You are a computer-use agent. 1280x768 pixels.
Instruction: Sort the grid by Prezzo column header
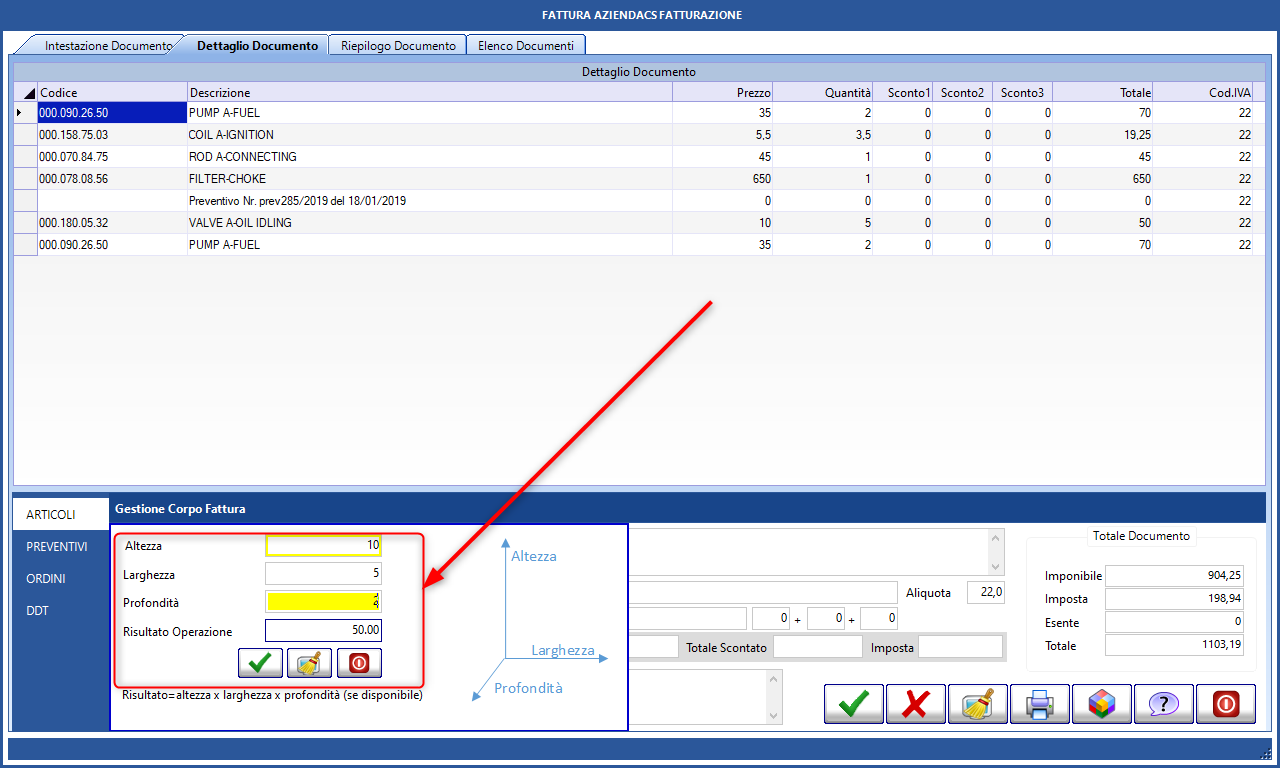pyautogui.click(x=723, y=92)
